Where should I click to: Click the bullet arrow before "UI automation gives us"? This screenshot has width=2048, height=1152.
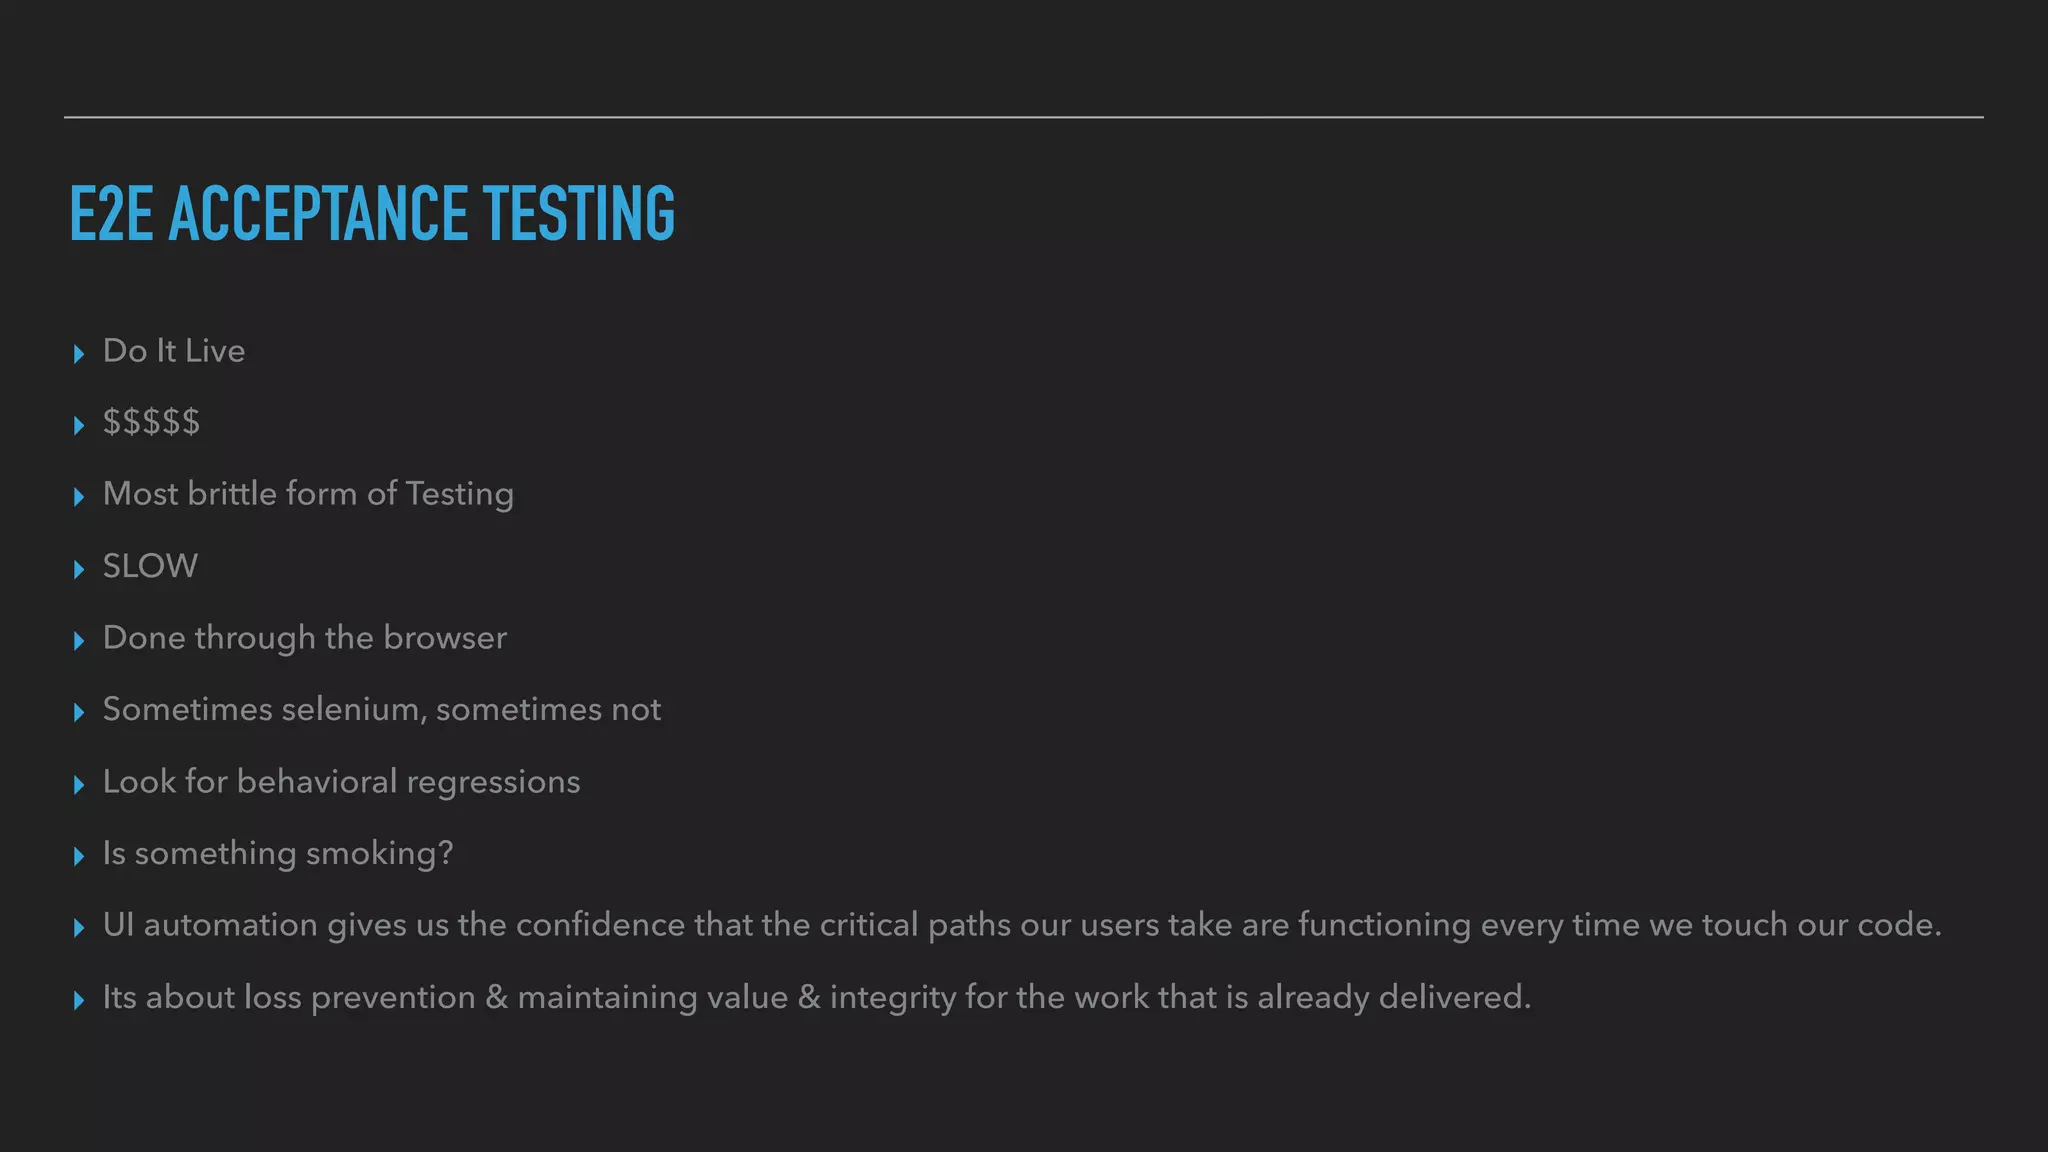click(79, 928)
